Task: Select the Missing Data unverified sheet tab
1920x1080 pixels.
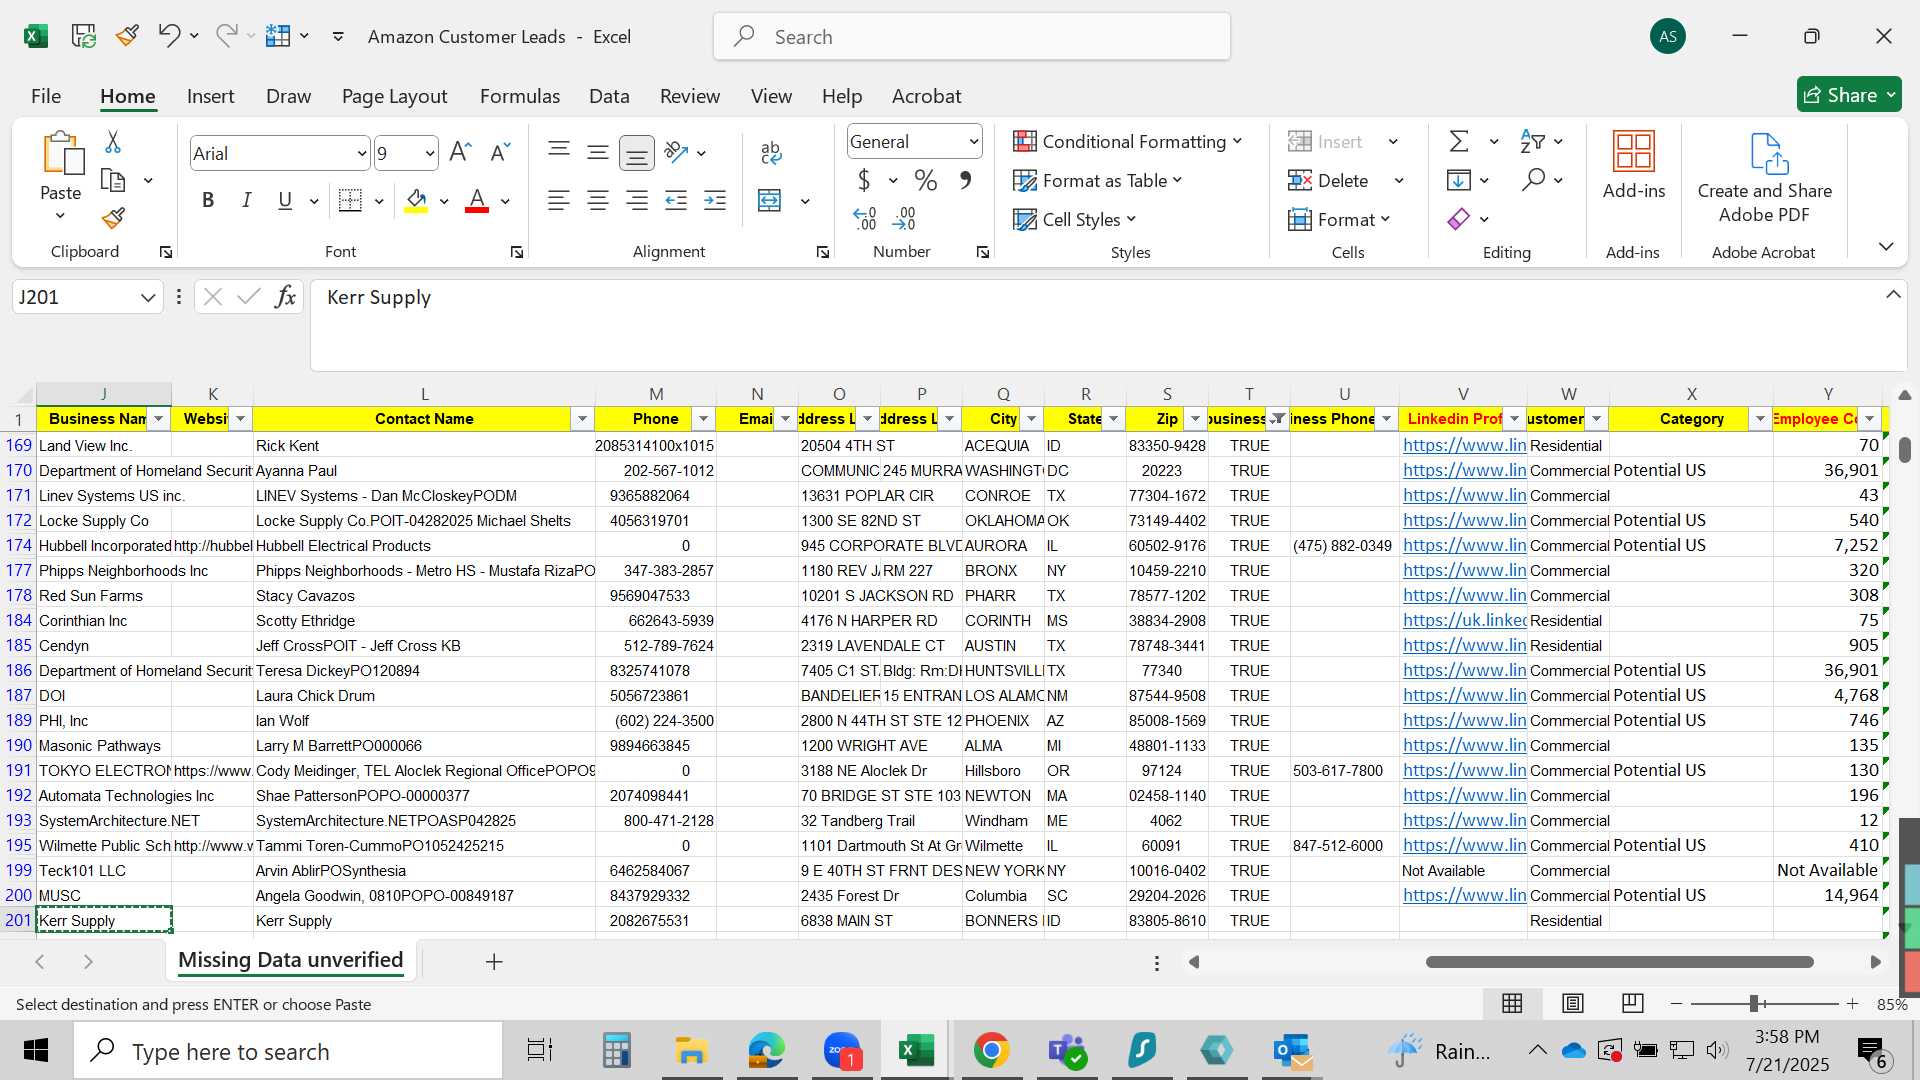Action: click(x=291, y=960)
